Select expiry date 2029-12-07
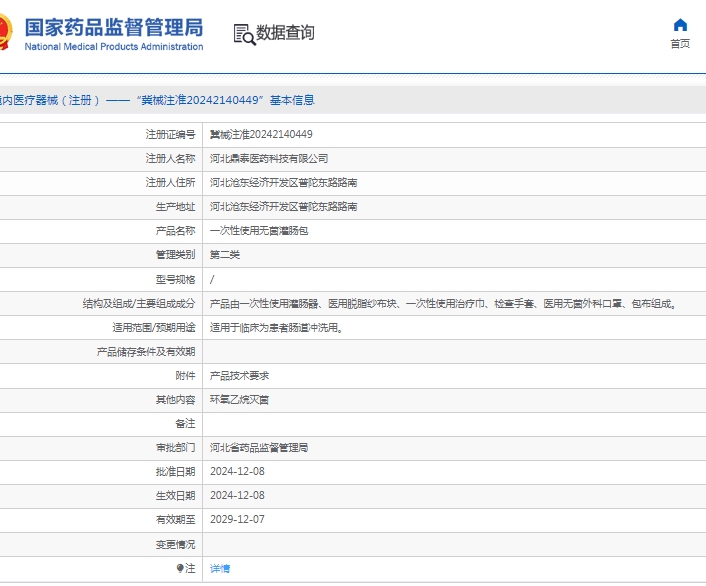The width and height of the screenshot is (706, 586). [x=237, y=520]
